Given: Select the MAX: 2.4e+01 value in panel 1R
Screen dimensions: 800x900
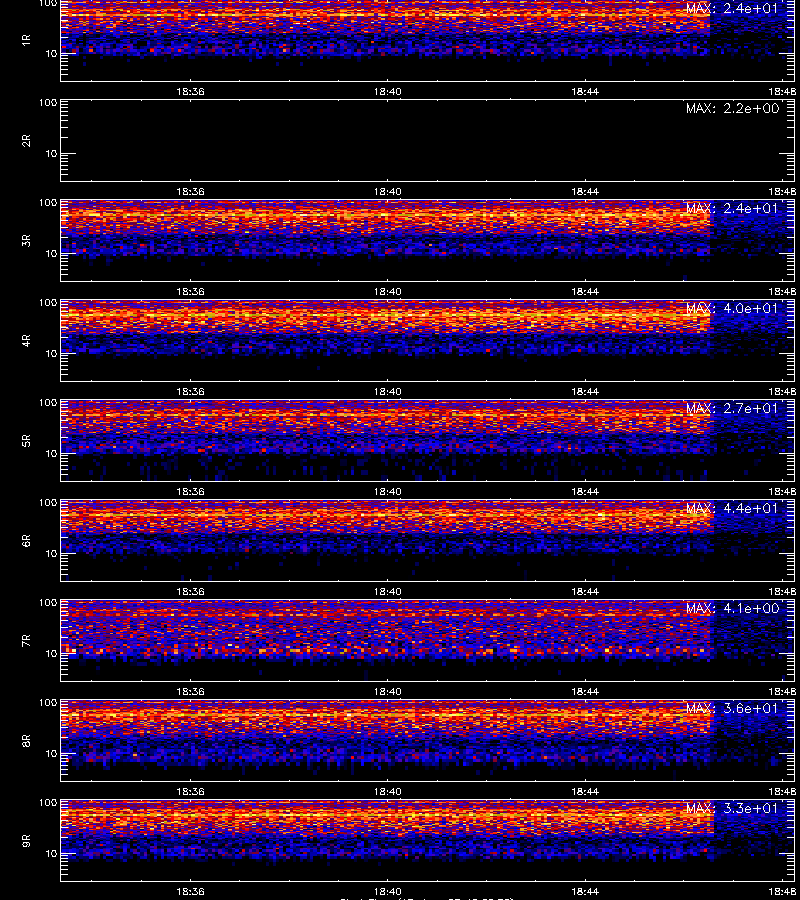Looking at the screenshot, I should click(x=732, y=9).
